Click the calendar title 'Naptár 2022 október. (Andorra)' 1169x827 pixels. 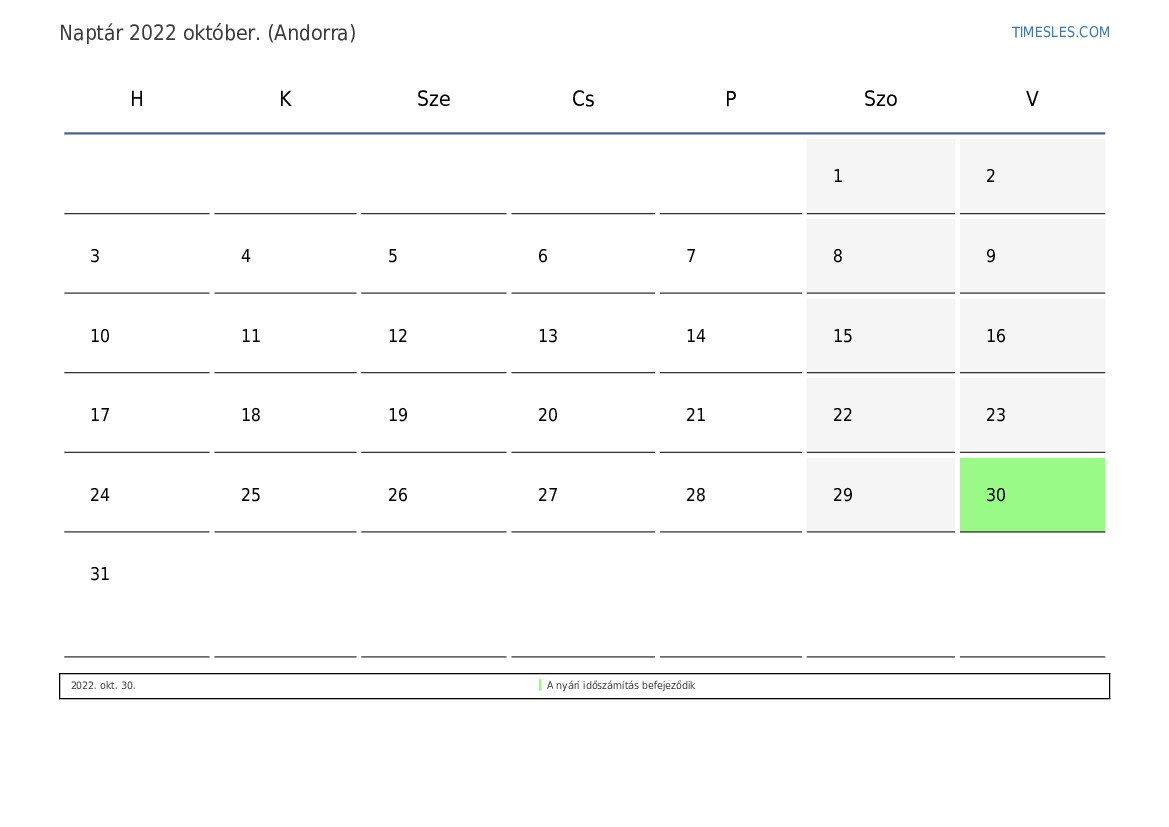point(207,34)
